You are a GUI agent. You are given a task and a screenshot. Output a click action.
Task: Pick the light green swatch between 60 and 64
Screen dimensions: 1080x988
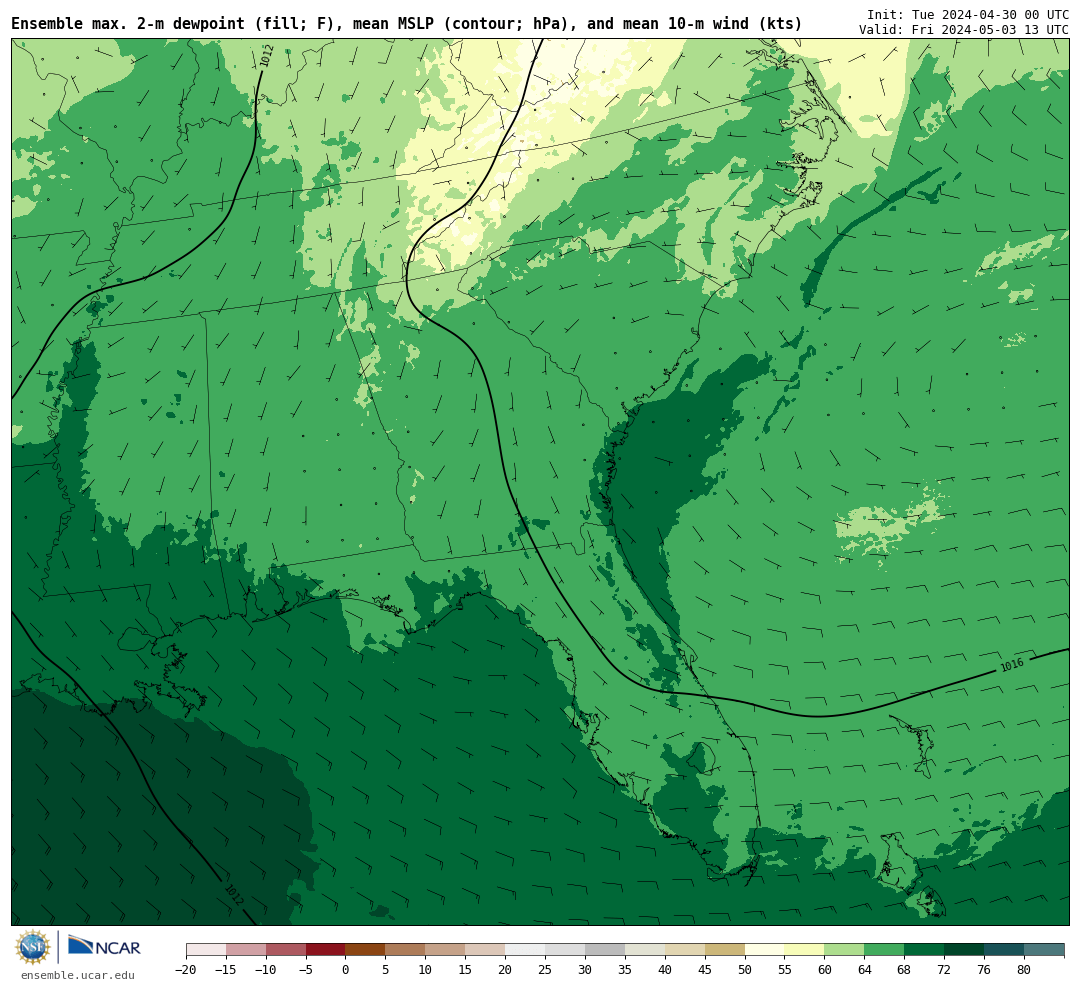pyautogui.click(x=845, y=950)
